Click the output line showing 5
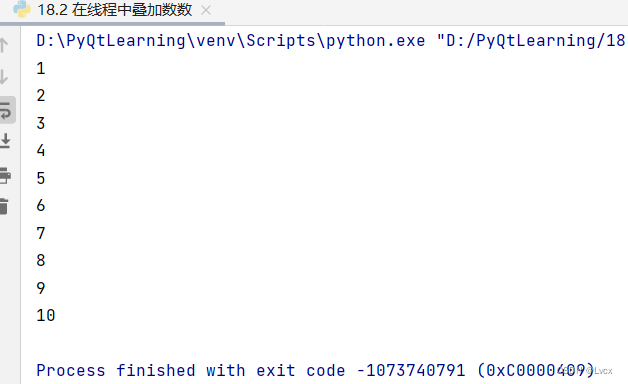The width and height of the screenshot is (628, 384). [41, 178]
